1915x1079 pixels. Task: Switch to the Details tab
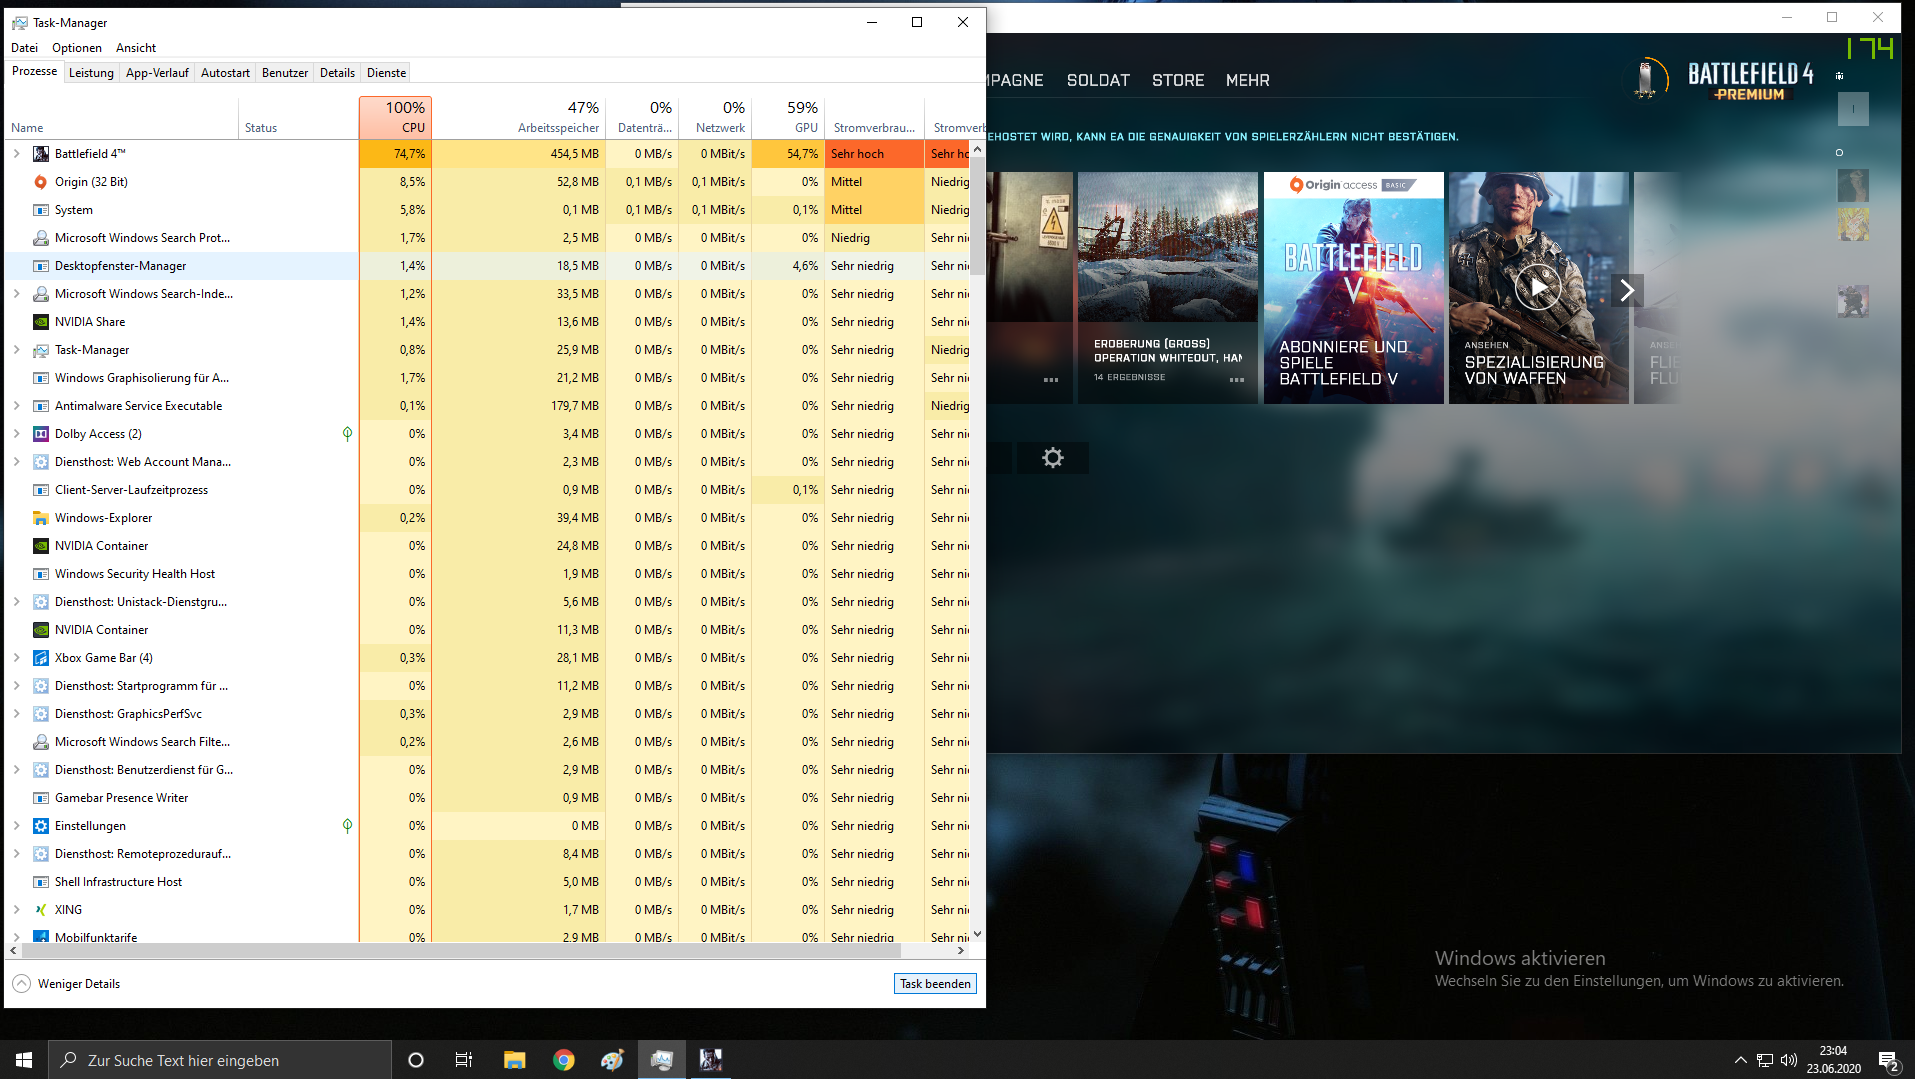click(337, 73)
